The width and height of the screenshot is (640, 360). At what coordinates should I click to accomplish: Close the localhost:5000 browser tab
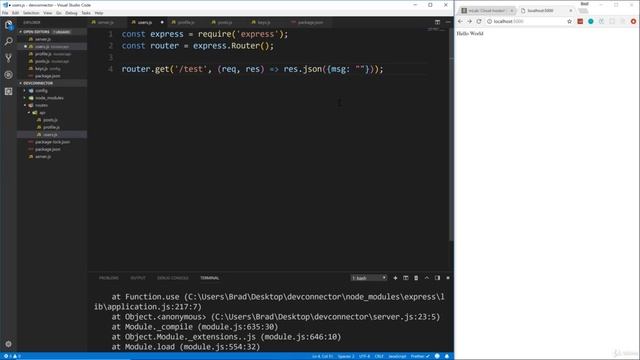point(571,10)
